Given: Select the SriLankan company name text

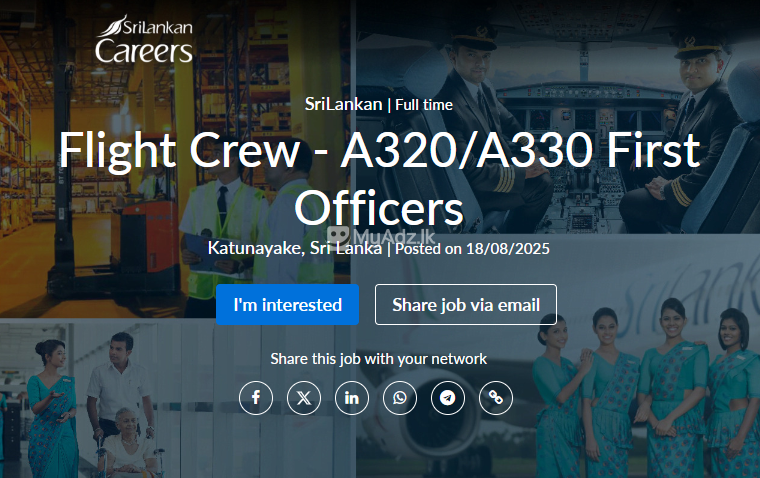Looking at the screenshot, I should click(343, 104).
